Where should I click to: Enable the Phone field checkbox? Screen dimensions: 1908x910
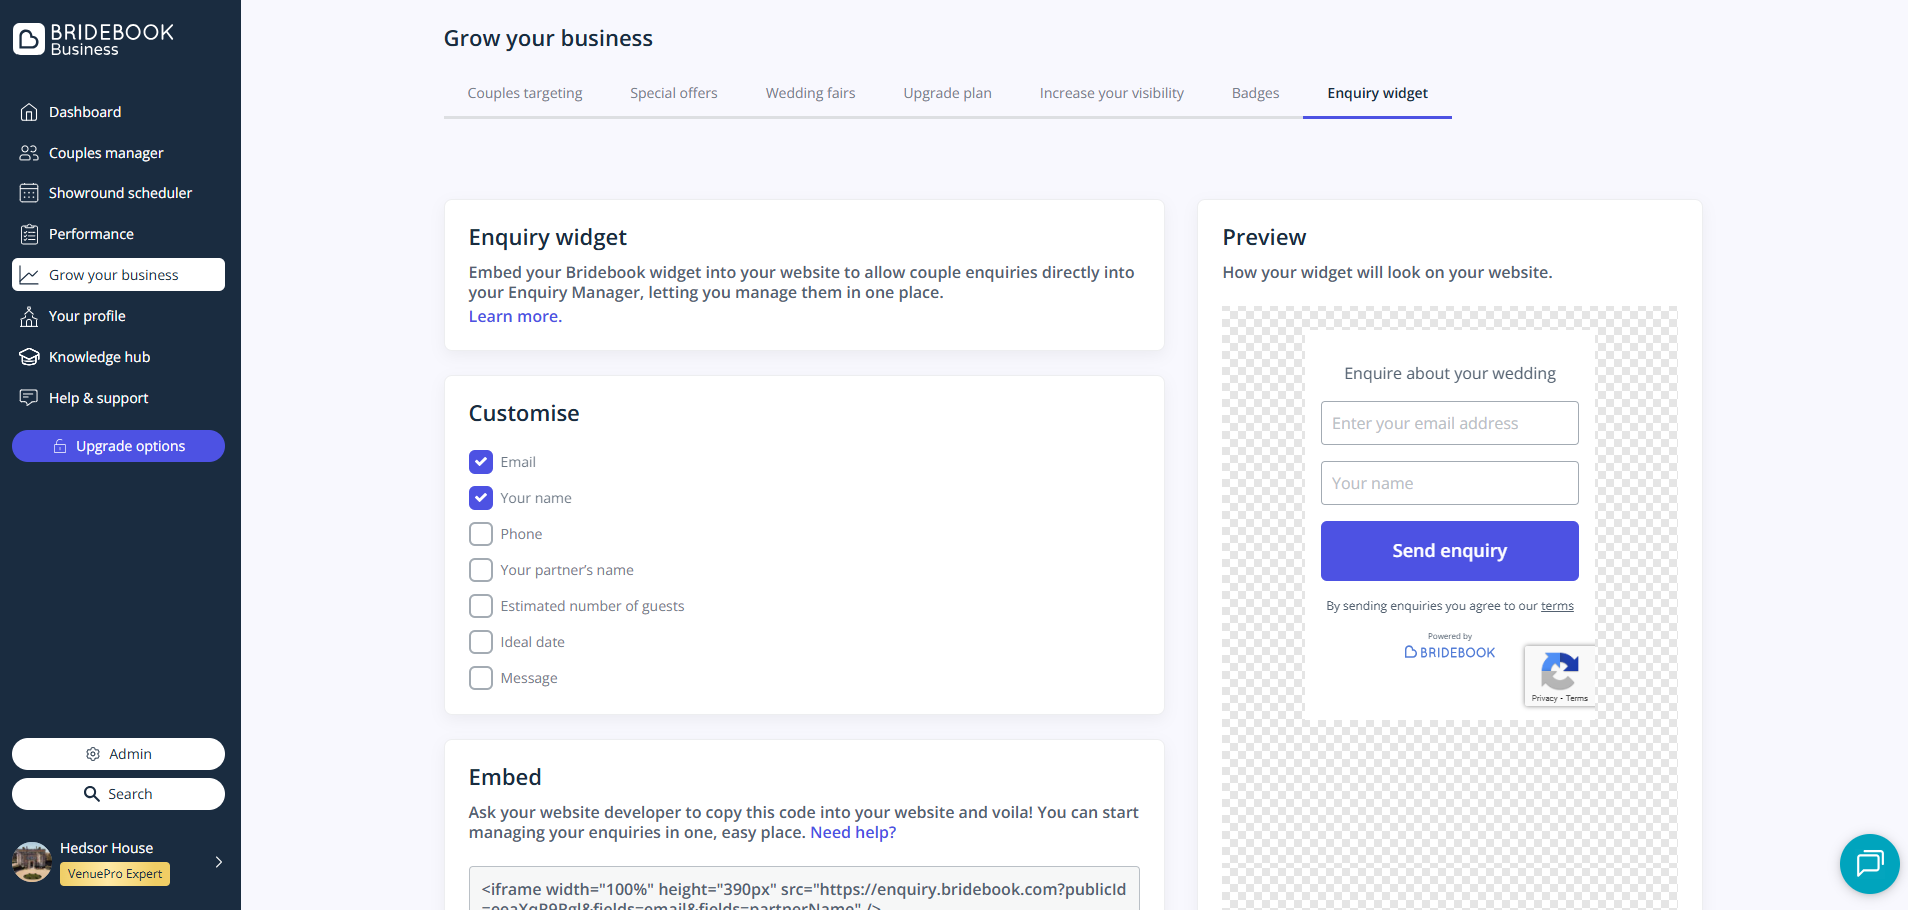(481, 534)
